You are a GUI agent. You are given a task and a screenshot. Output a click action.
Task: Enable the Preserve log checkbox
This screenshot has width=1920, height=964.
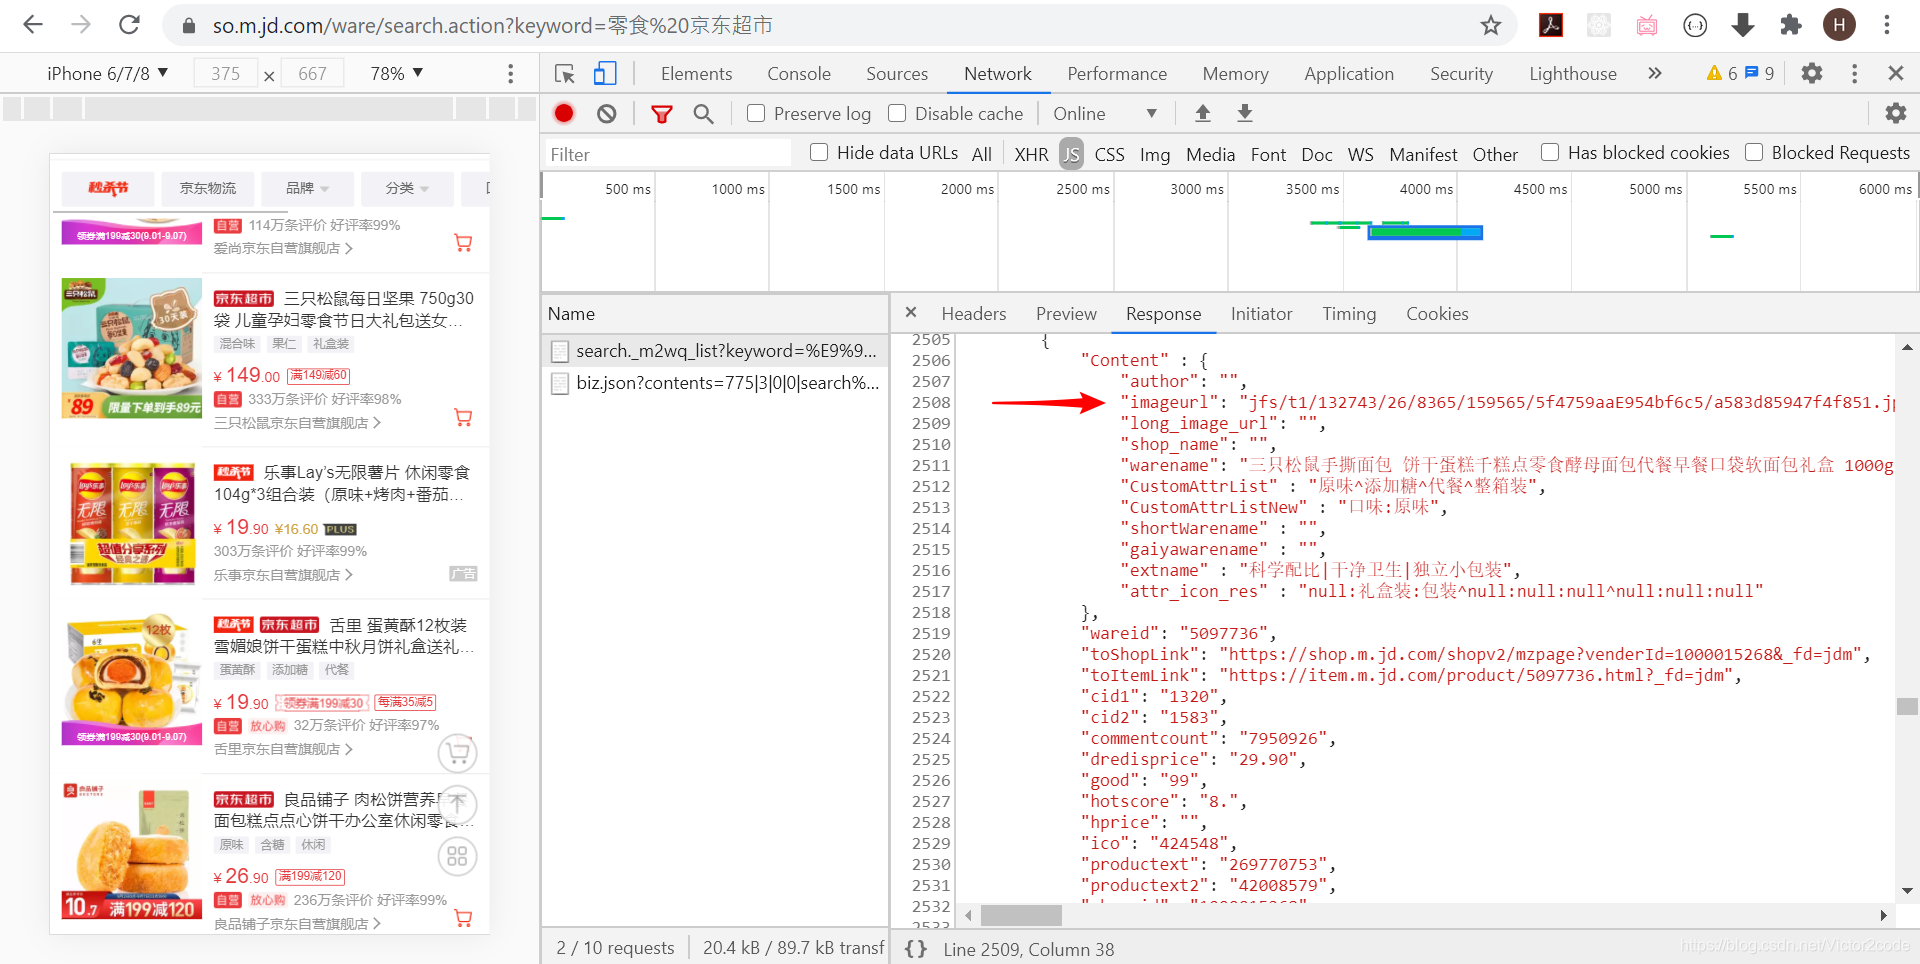[x=756, y=113]
